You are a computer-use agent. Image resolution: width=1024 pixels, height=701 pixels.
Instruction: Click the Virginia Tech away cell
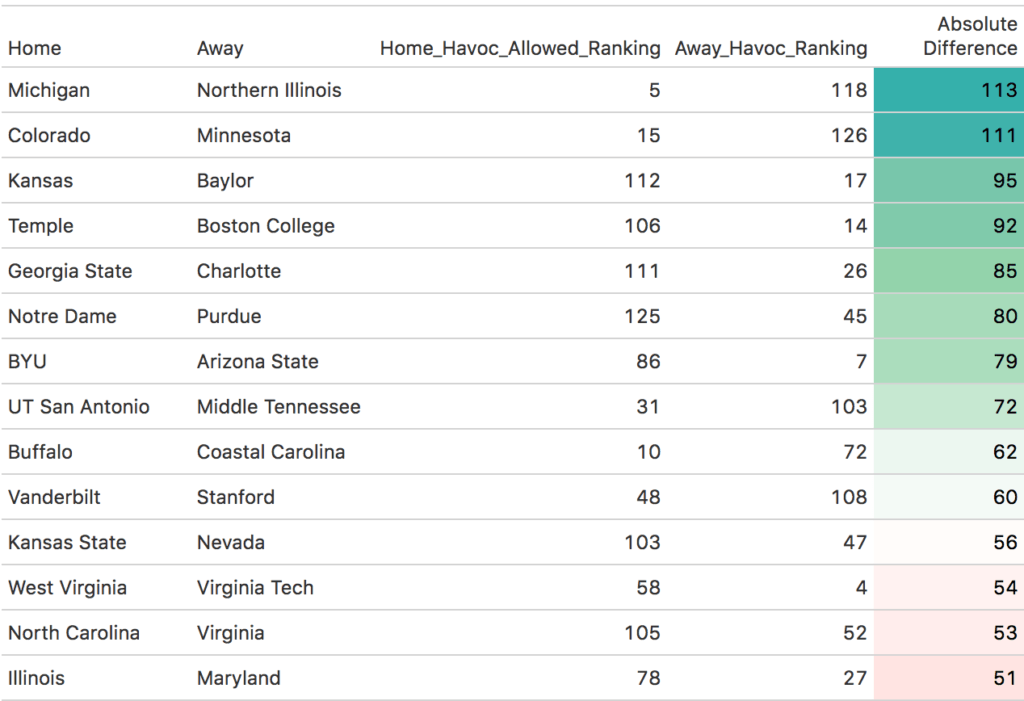255,588
